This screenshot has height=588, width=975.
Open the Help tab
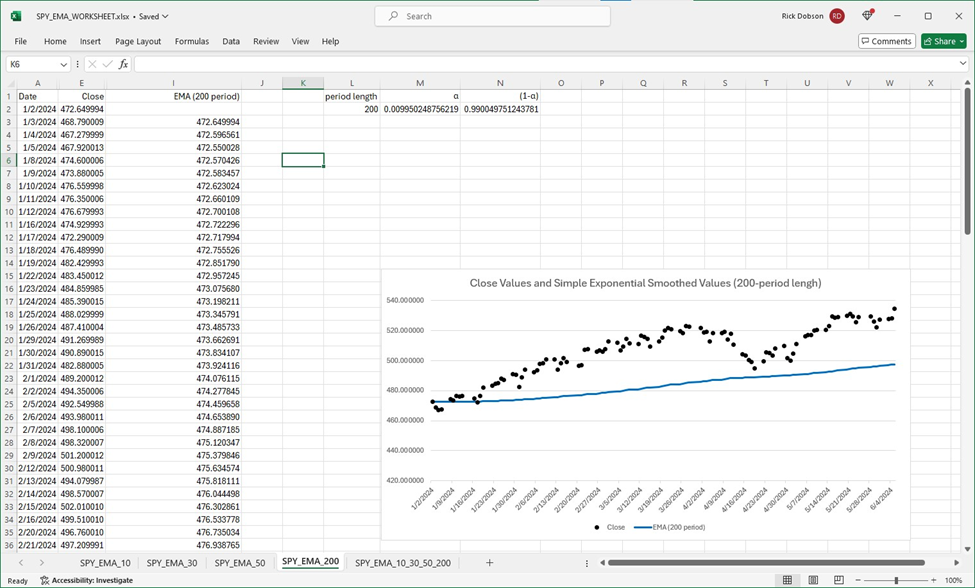coord(330,41)
